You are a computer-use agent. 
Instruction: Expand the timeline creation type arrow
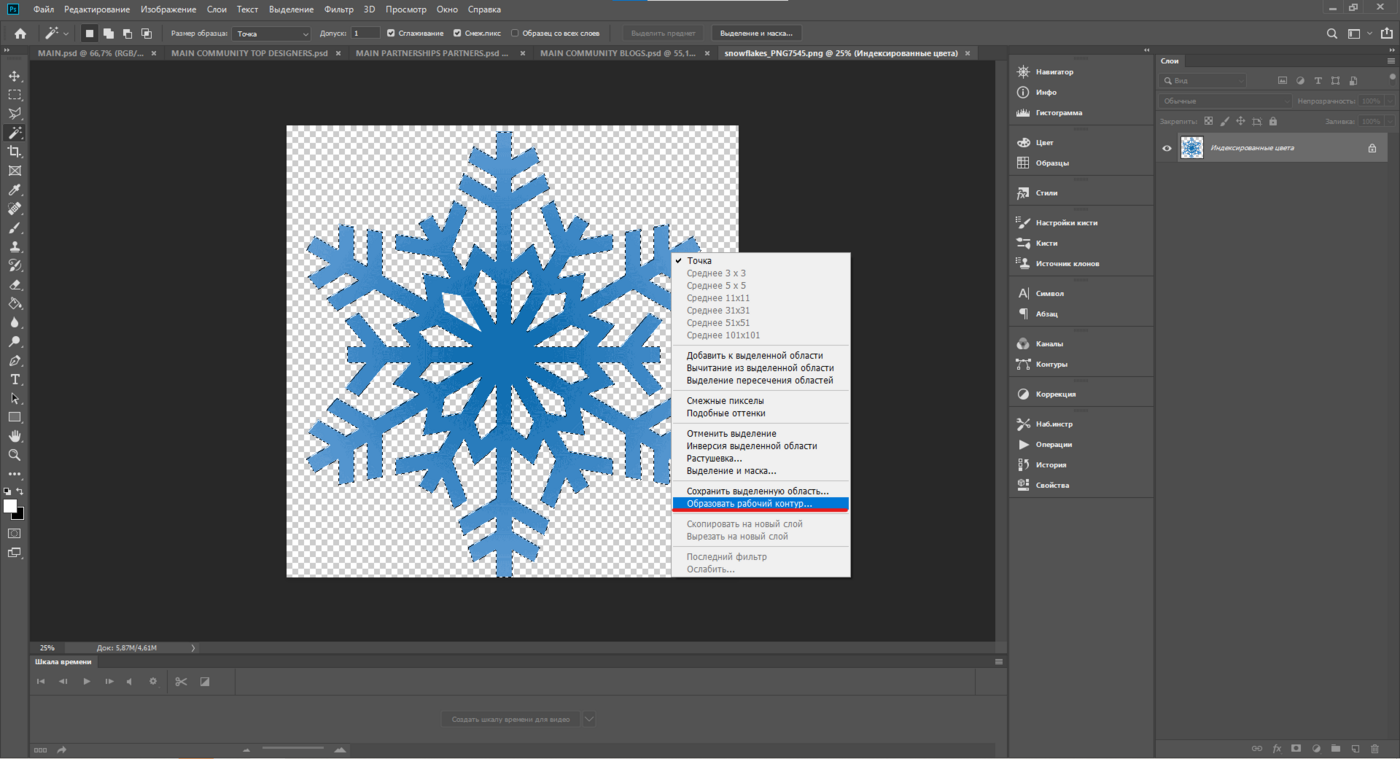click(589, 719)
